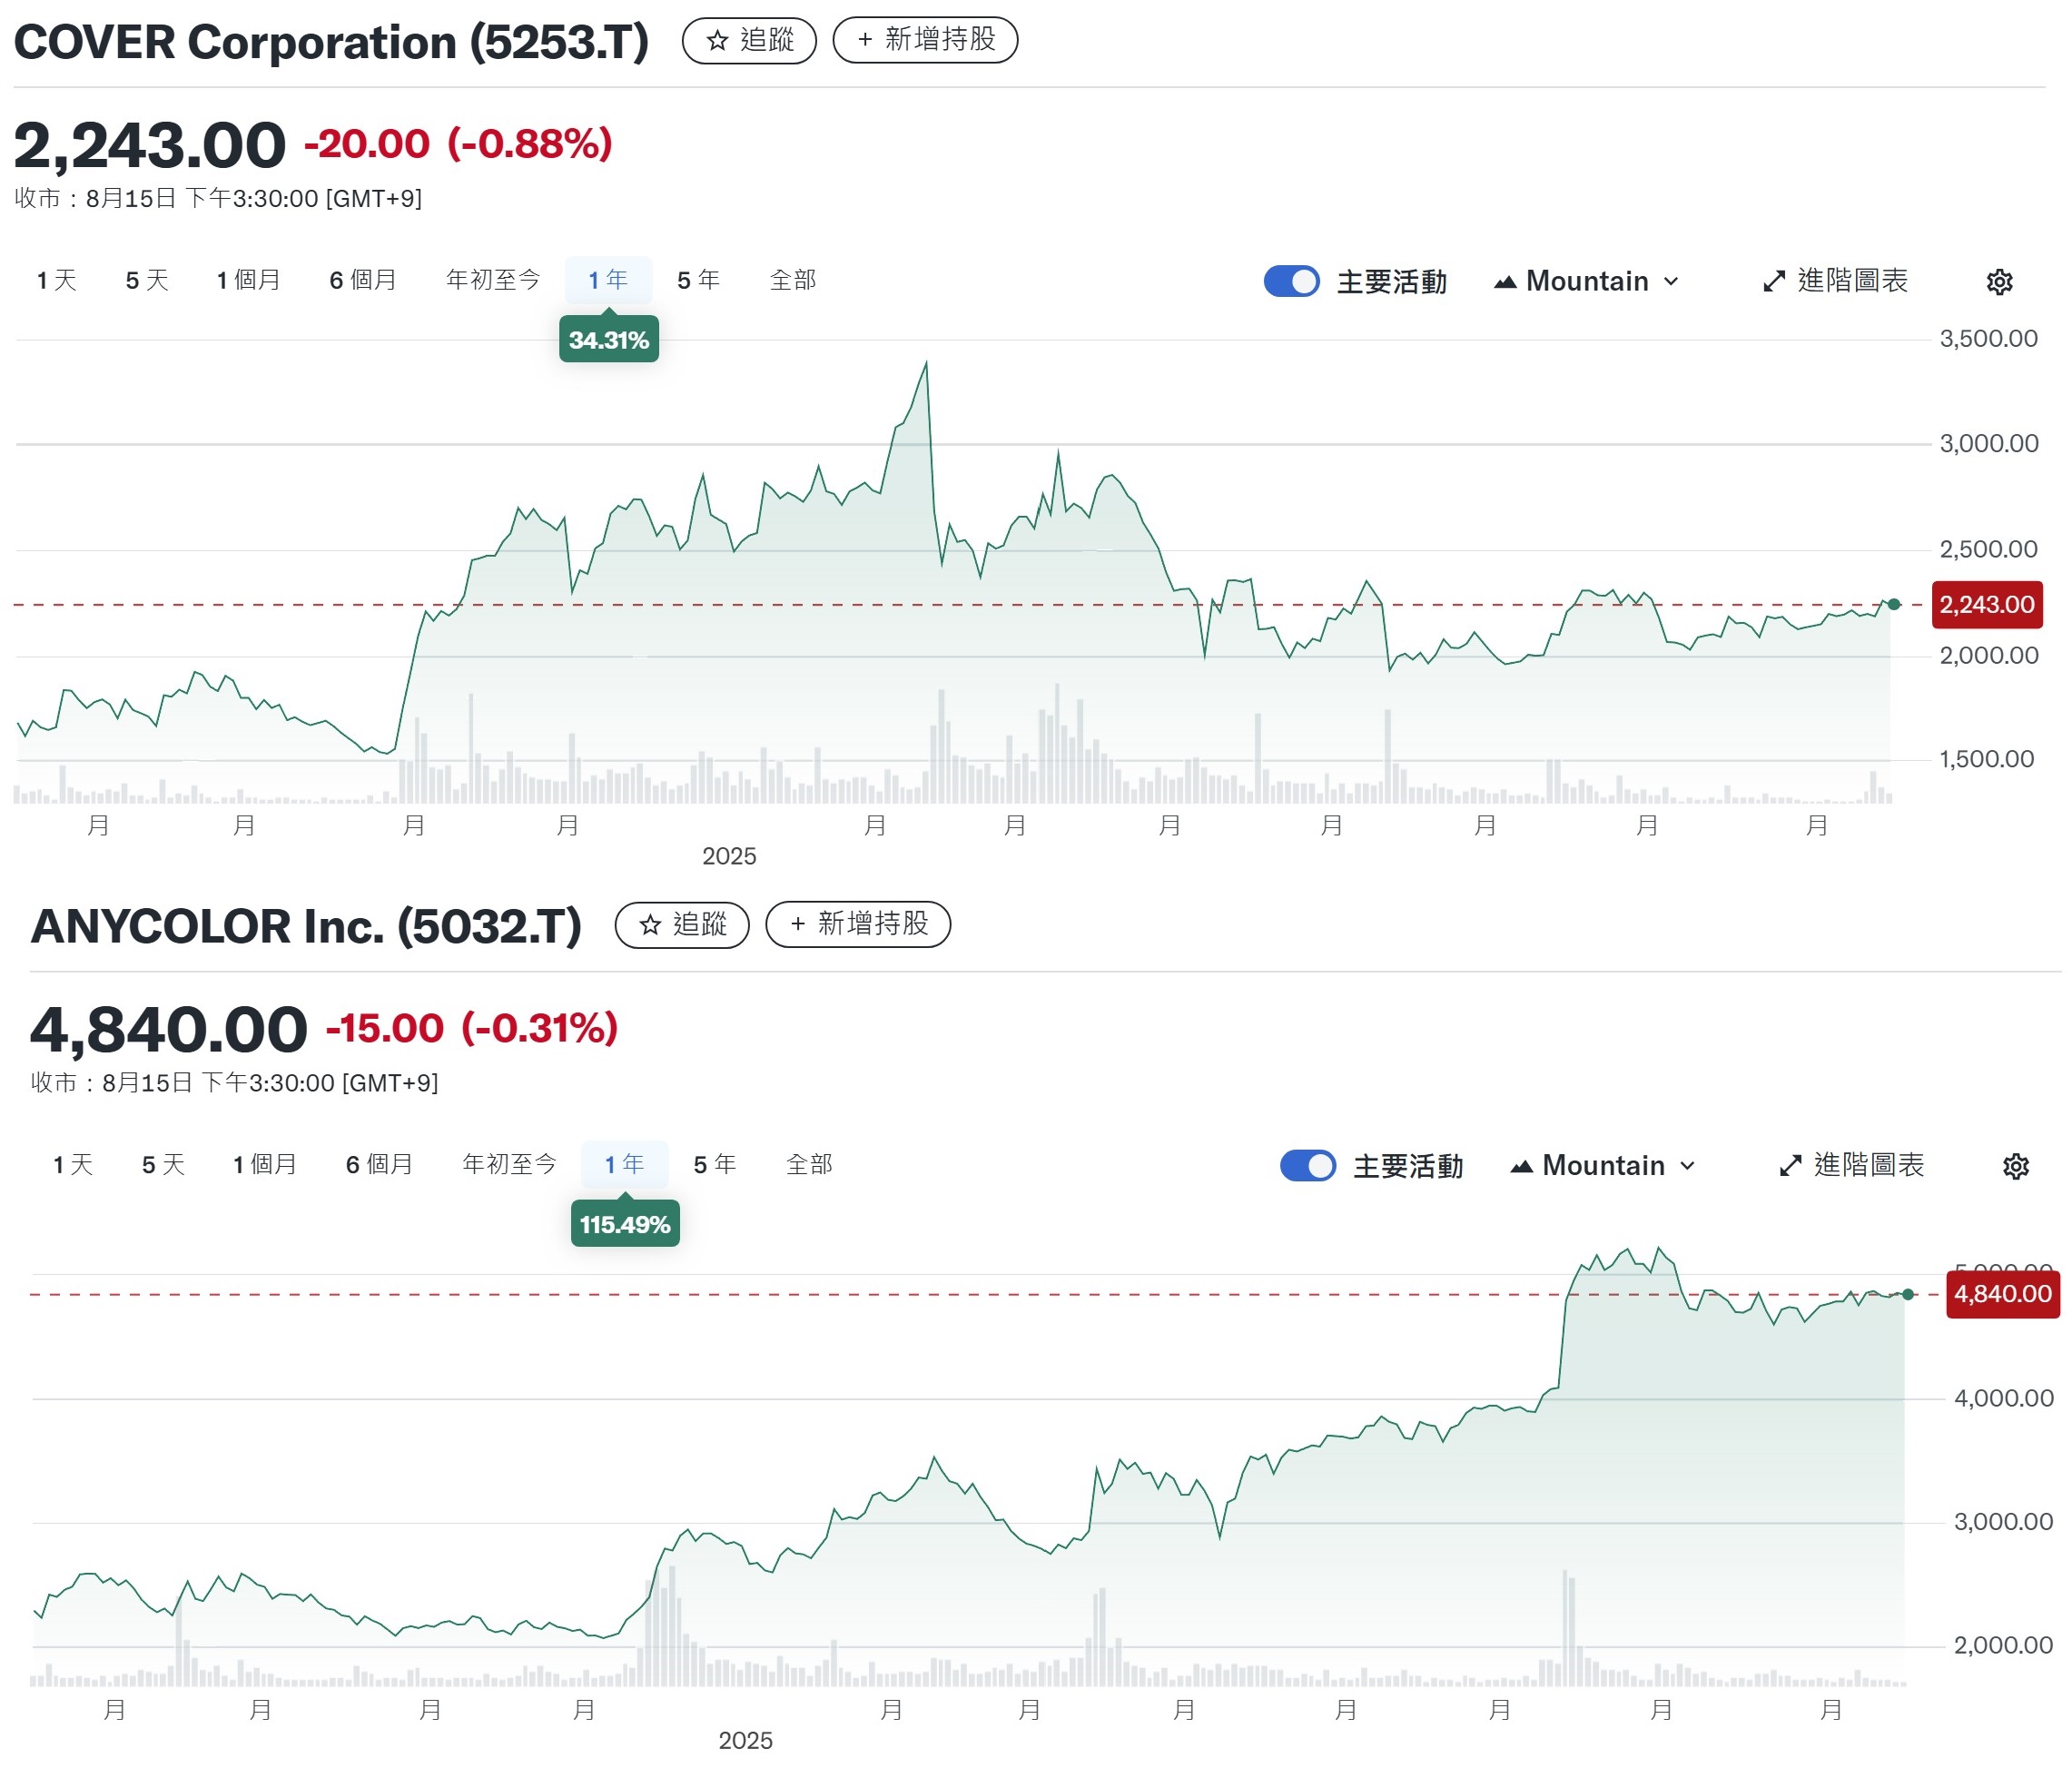Select 全部 range on ANYCOLOR chart
Screen dimensions: 2072x1778
click(x=809, y=1165)
